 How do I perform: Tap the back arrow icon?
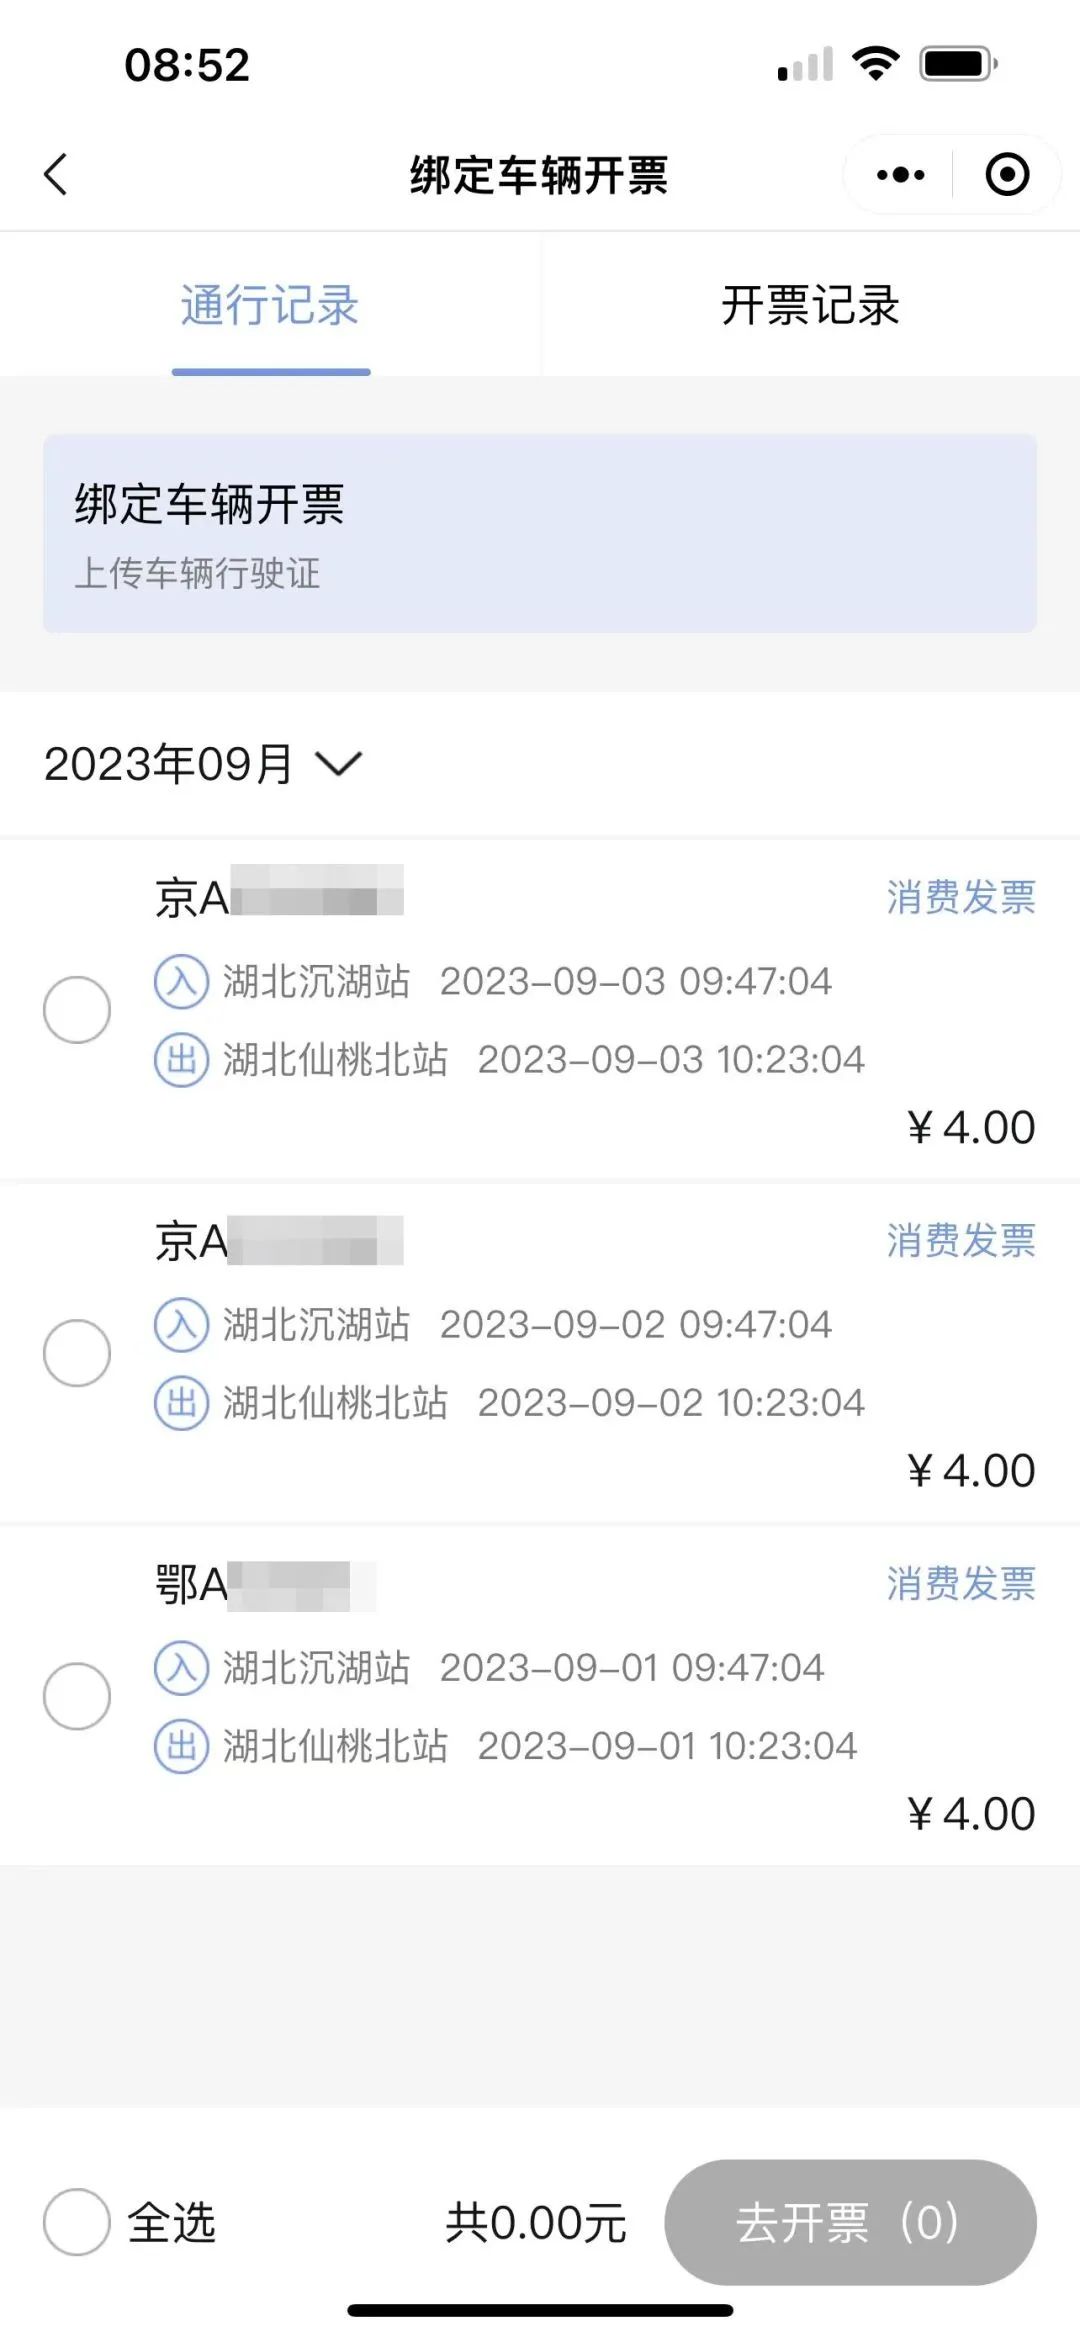pos(56,174)
